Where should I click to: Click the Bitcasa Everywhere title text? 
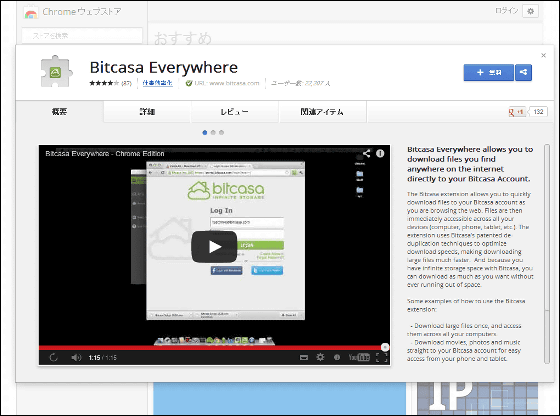(164, 67)
